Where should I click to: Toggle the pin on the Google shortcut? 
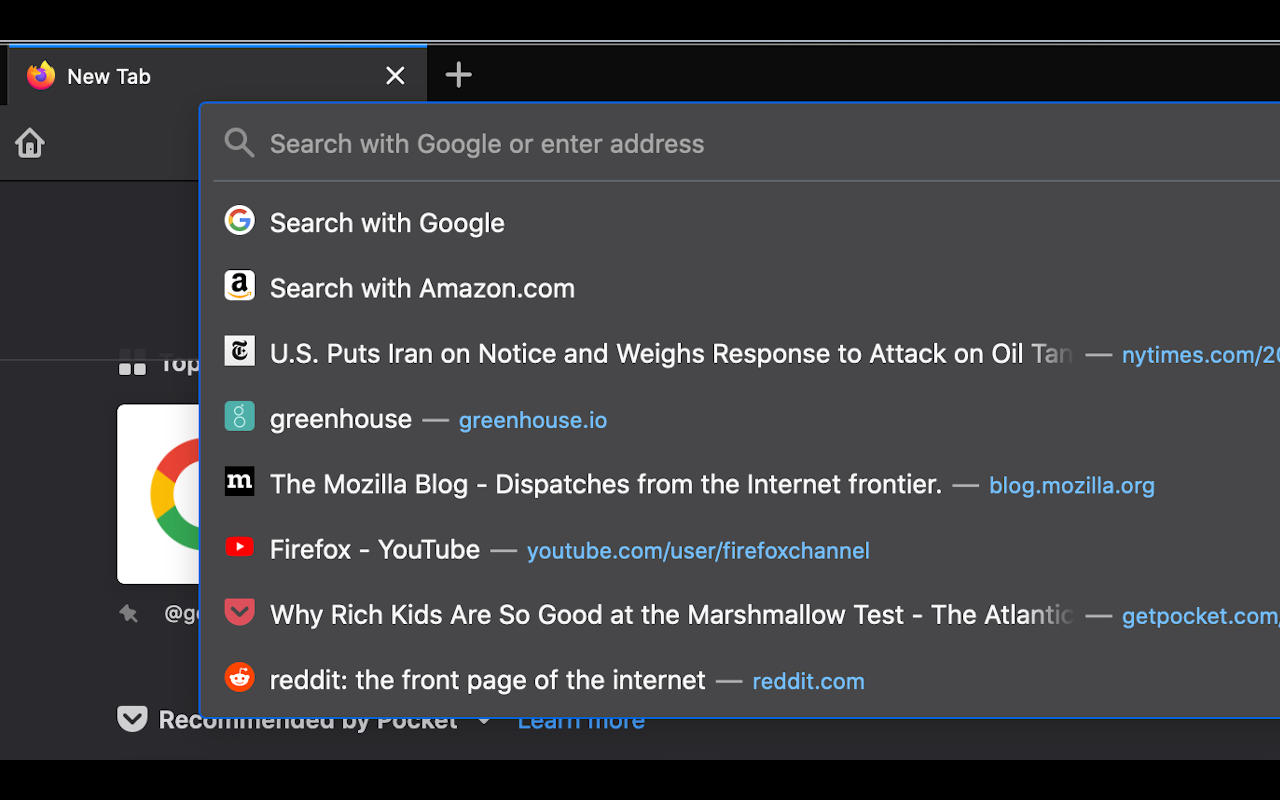pos(129,614)
